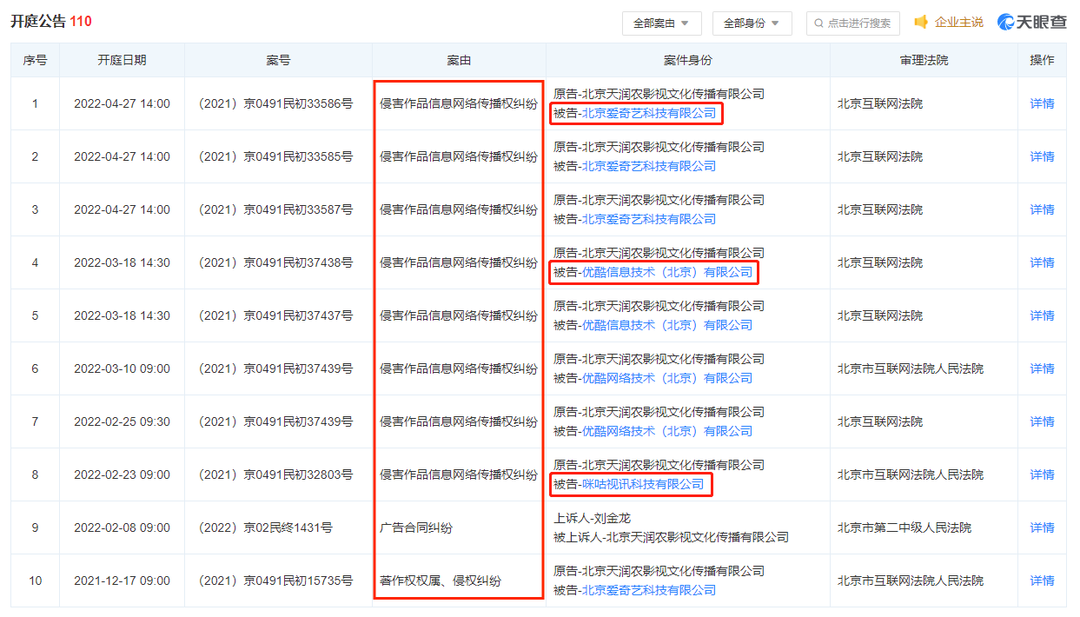This screenshot has height=617, width=1080.
Task: Click the 序号 column header
Action: coord(35,60)
